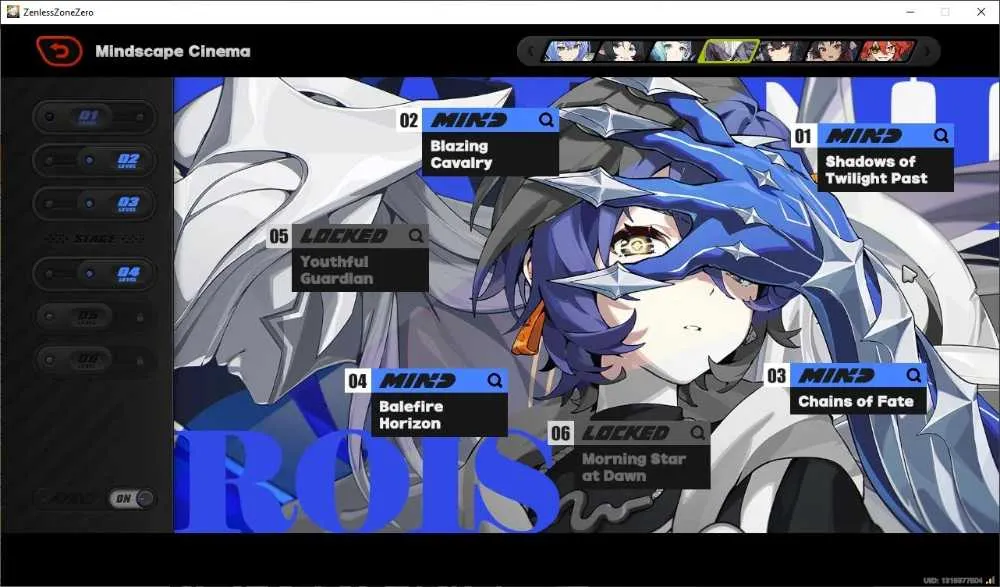Inspect Chains of Fate with magnifier icon

tap(913, 375)
